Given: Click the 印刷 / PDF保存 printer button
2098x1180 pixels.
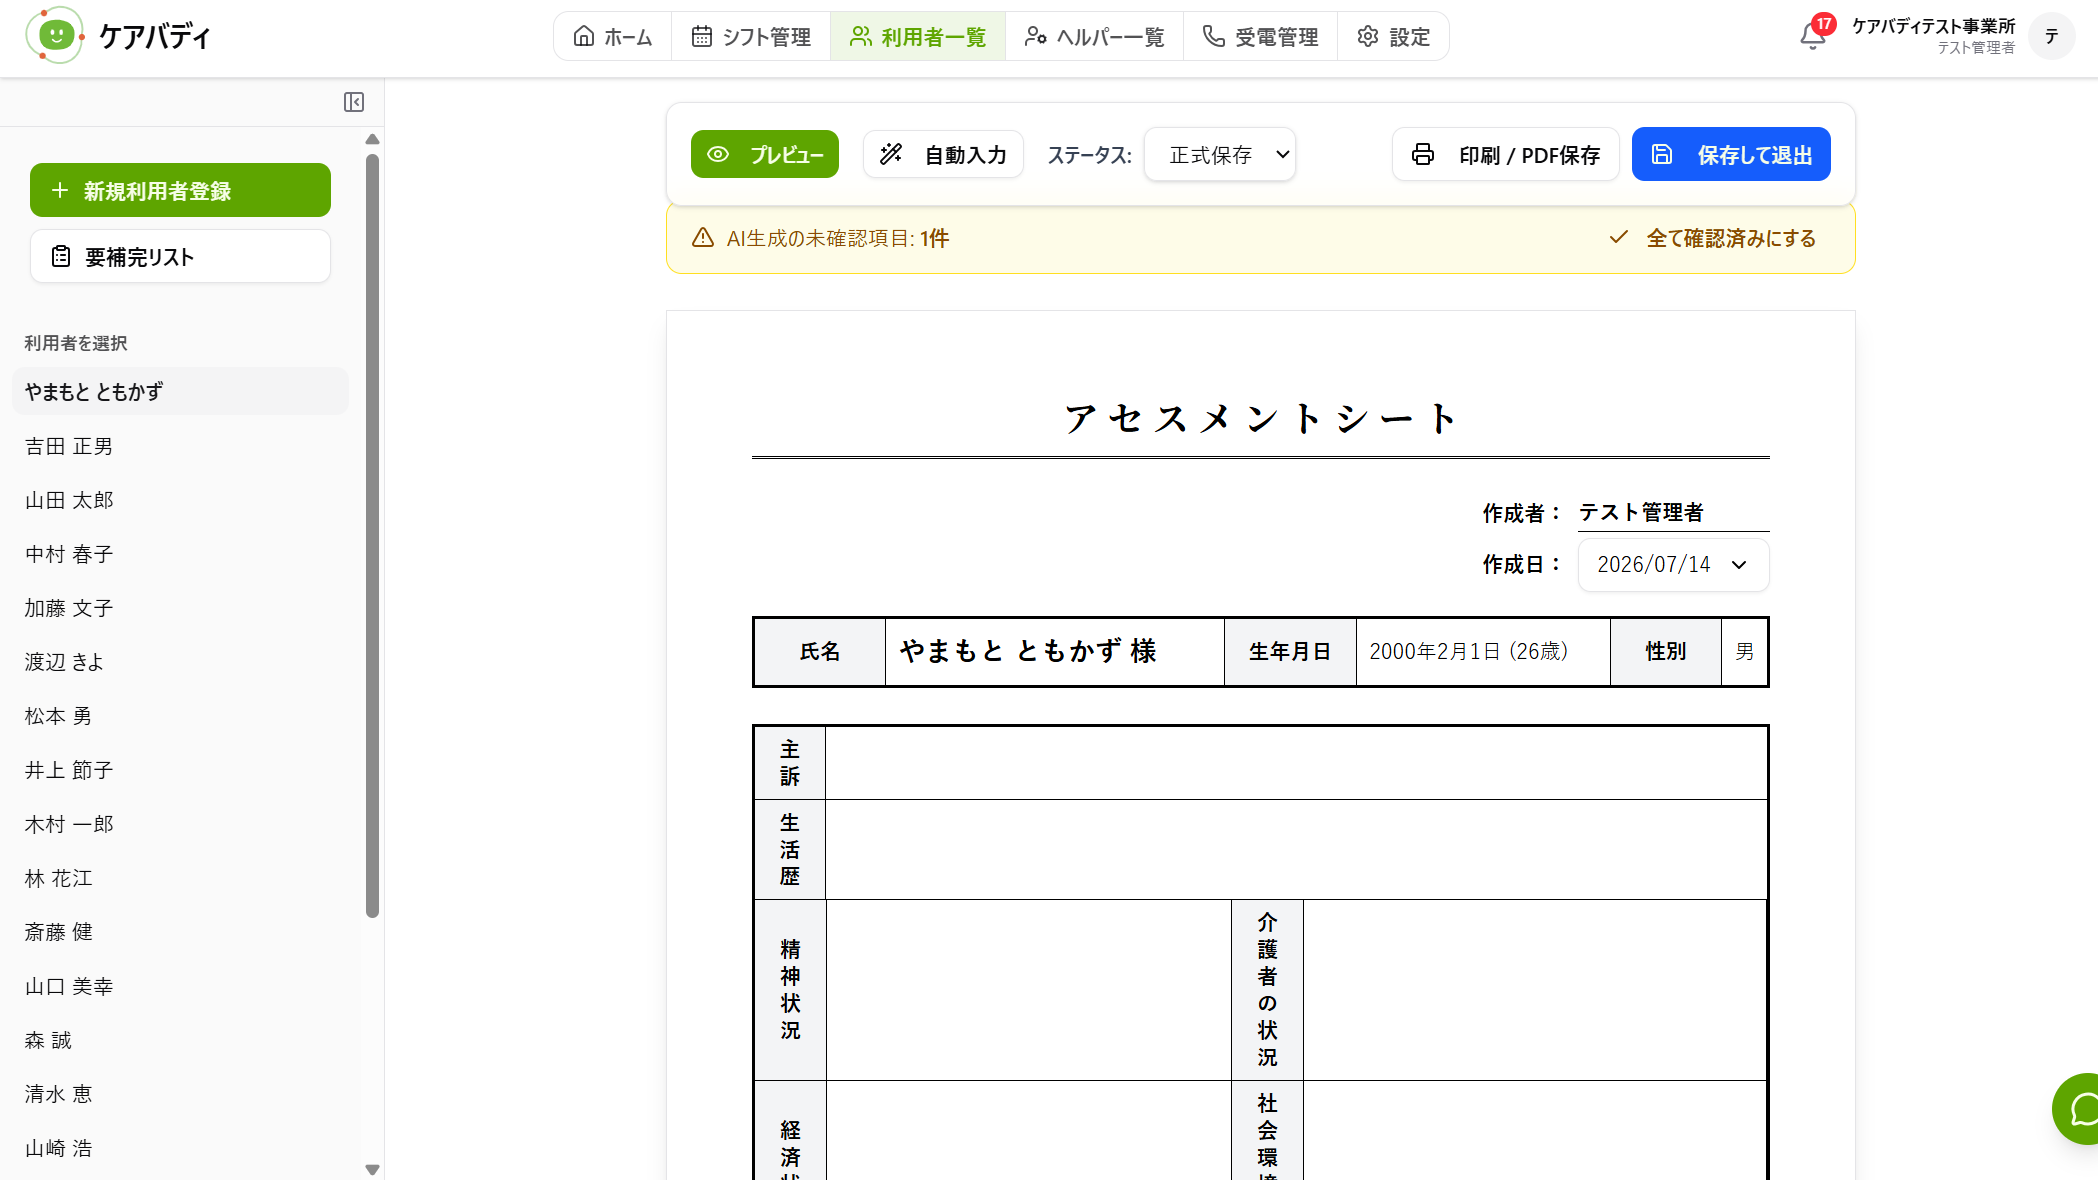Looking at the screenshot, I should click(1505, 155).
